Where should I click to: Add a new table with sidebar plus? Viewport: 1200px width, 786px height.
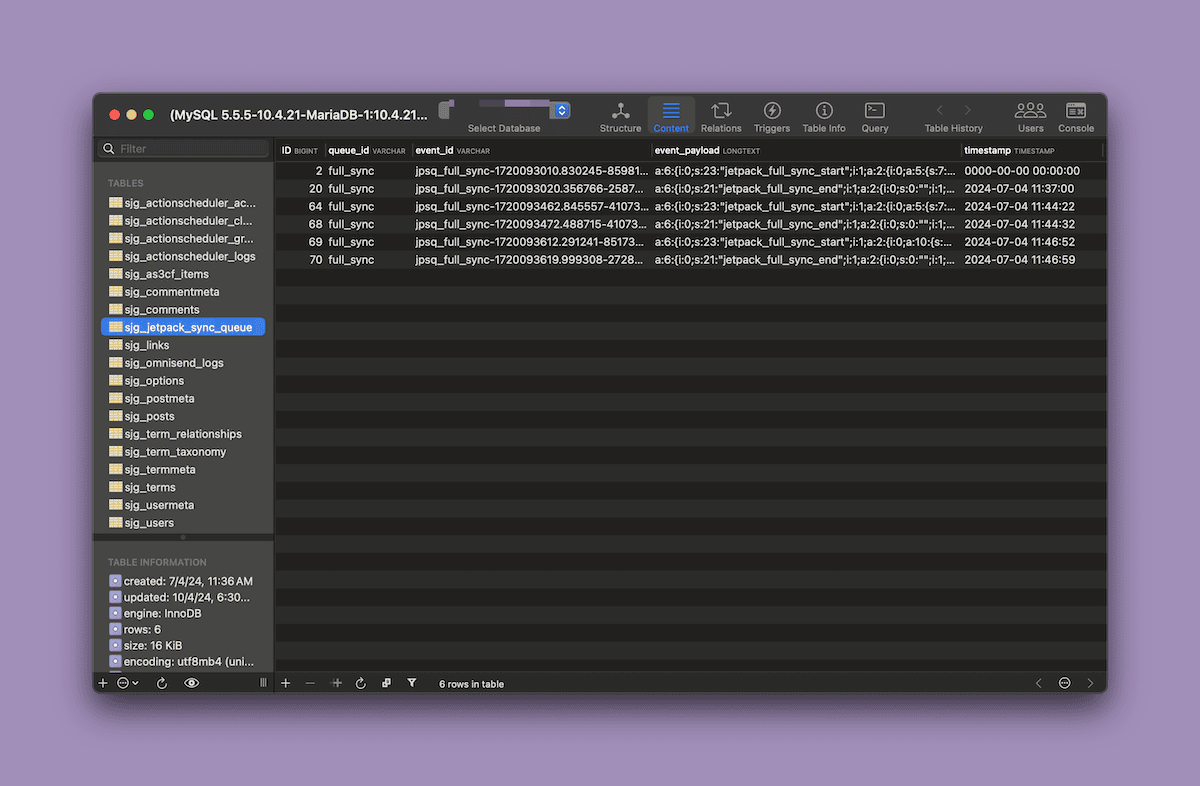[x=103, y=683]
